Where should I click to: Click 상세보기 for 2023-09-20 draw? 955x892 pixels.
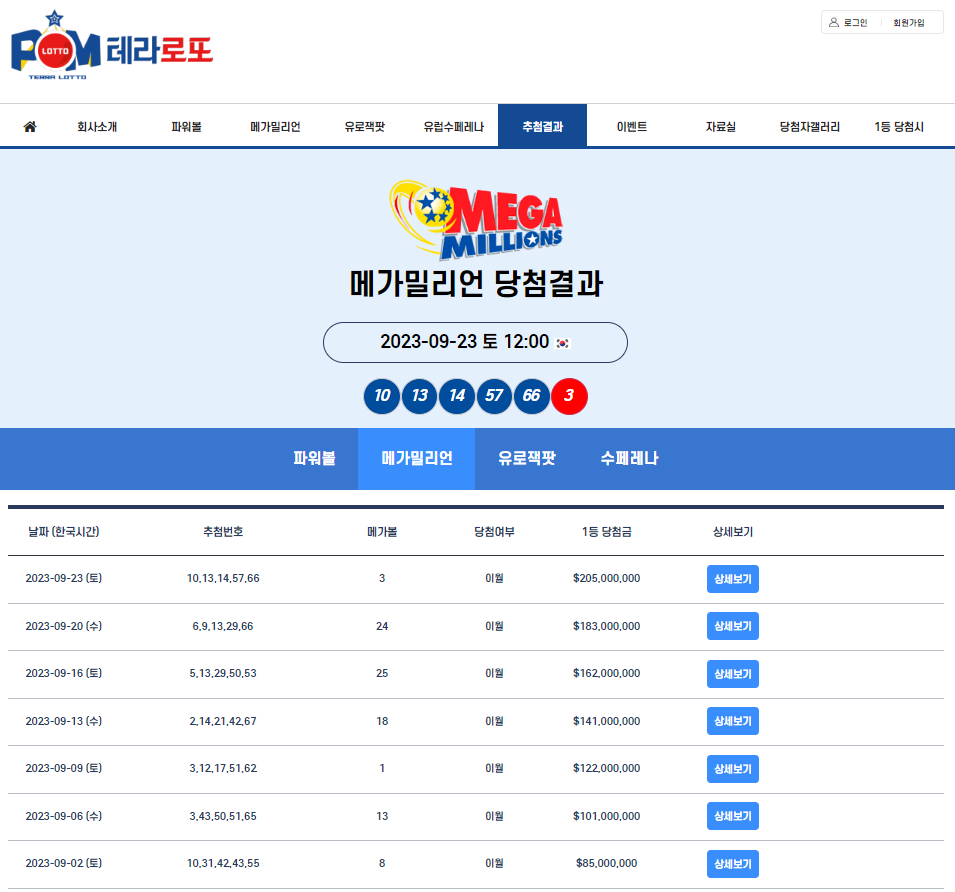[x=733, y=626]
